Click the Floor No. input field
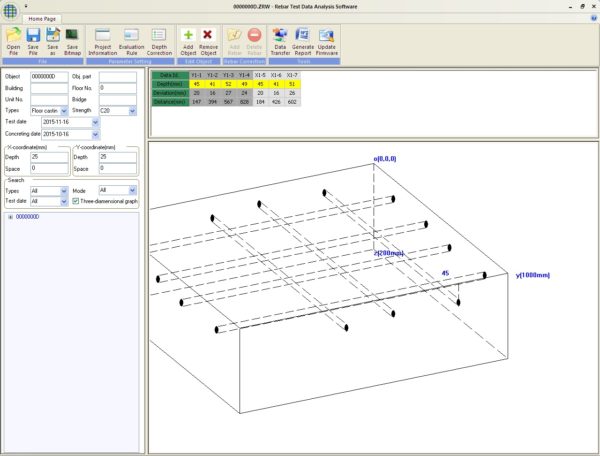Screen dimensions: 600x456 click(x=117, y=88)
